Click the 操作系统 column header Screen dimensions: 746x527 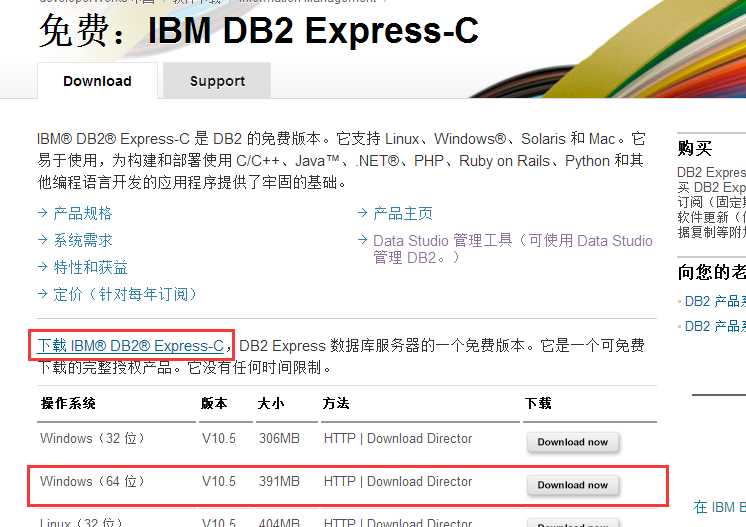[69, 403]
